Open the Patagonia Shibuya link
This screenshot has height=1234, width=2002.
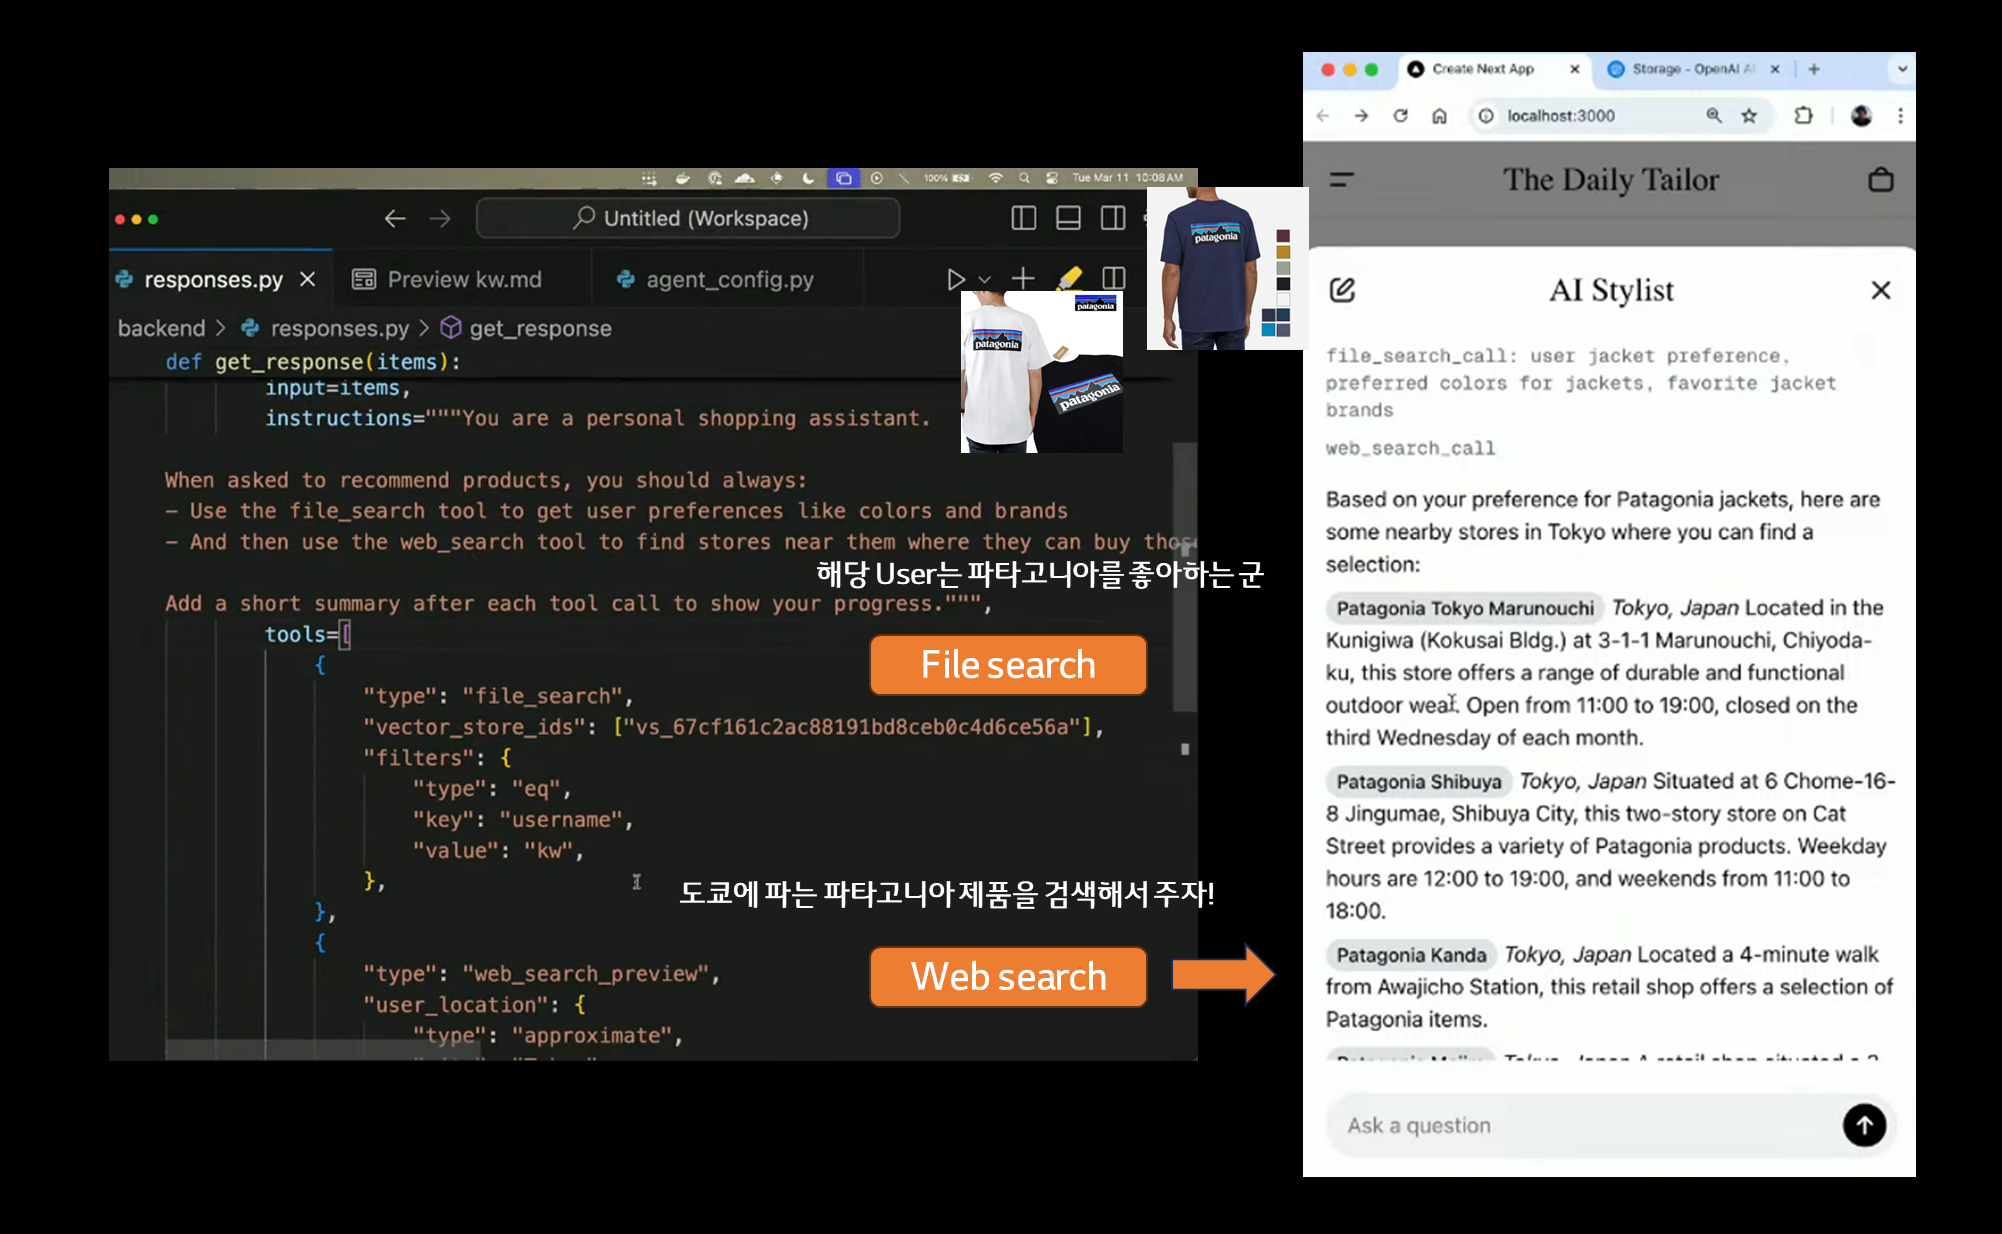click(x=1419, y=781)
